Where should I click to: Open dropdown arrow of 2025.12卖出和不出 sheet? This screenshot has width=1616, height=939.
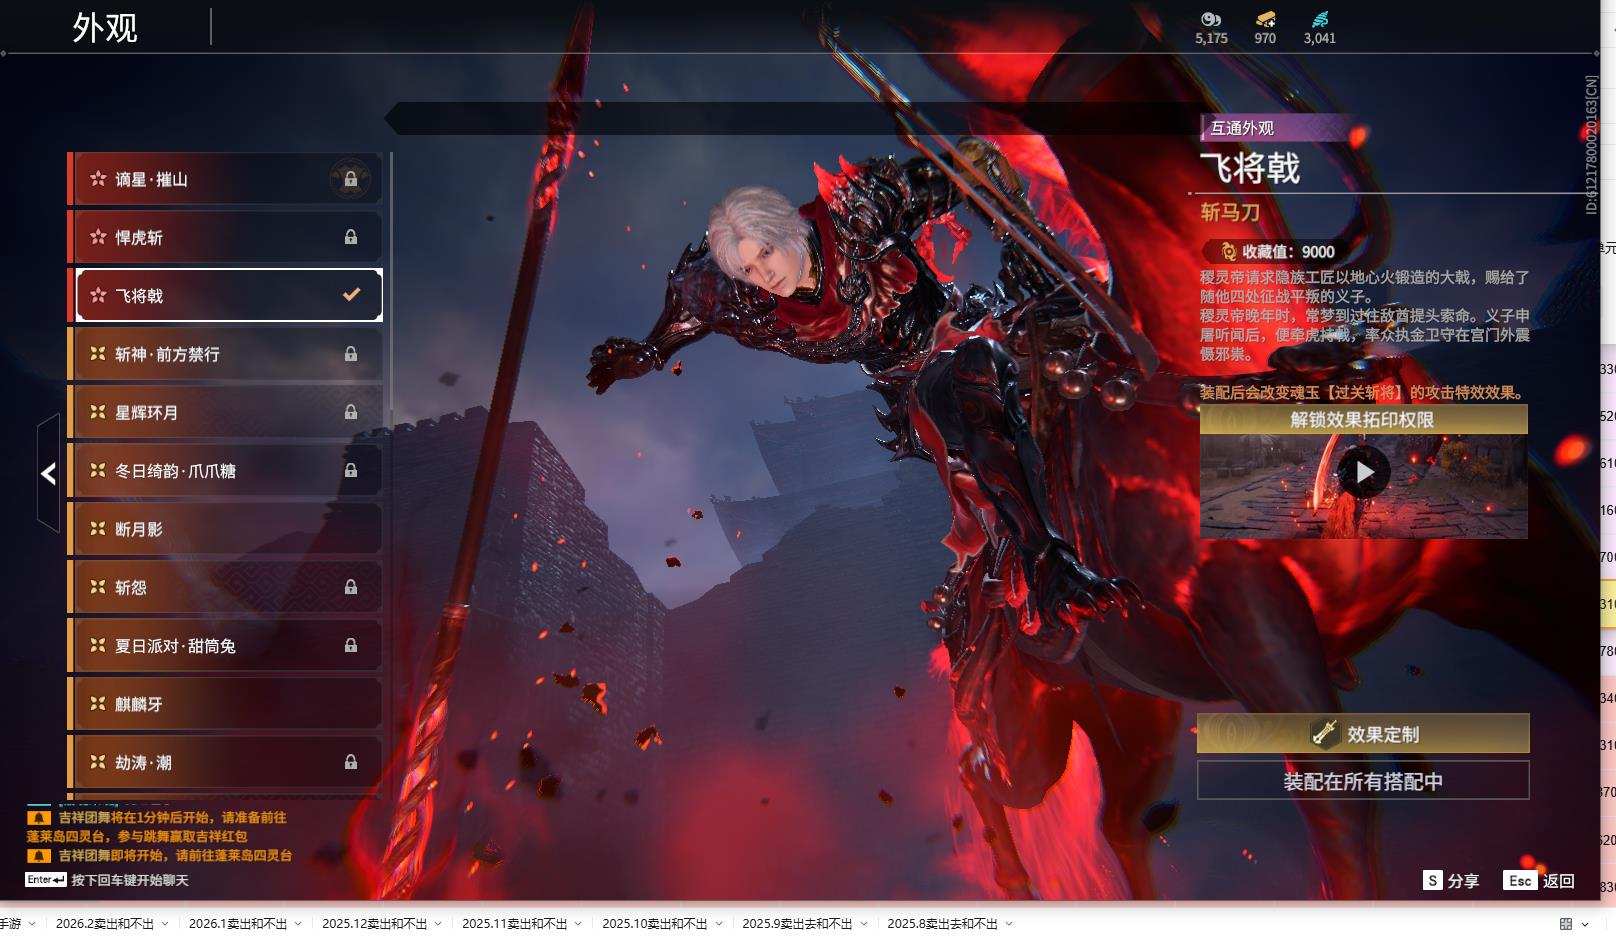(438, 924)
